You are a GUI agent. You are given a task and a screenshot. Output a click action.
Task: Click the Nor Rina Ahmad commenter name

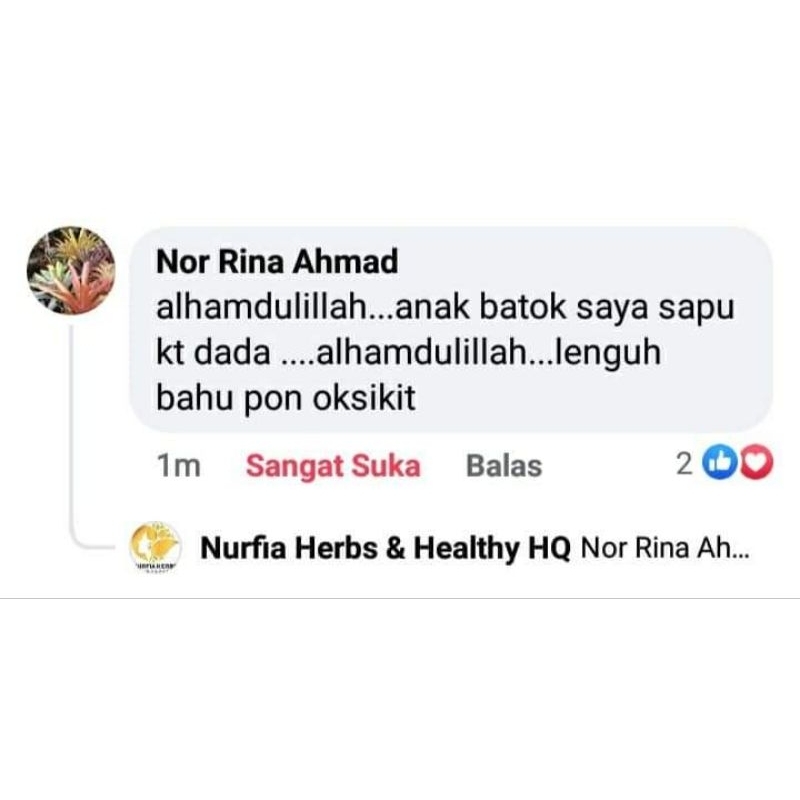point(277,262)
